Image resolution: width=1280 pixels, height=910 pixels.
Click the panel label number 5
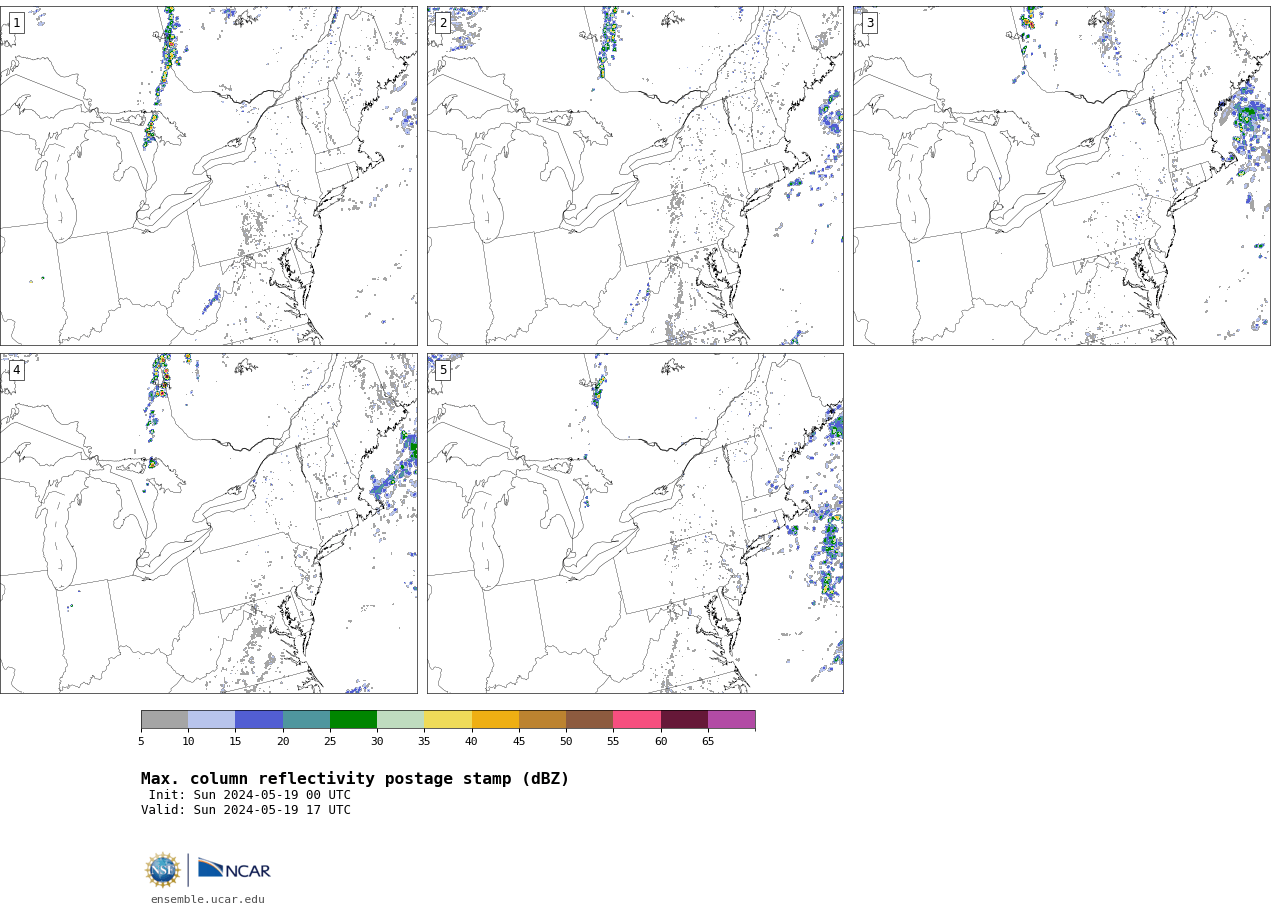coord(443,370)
